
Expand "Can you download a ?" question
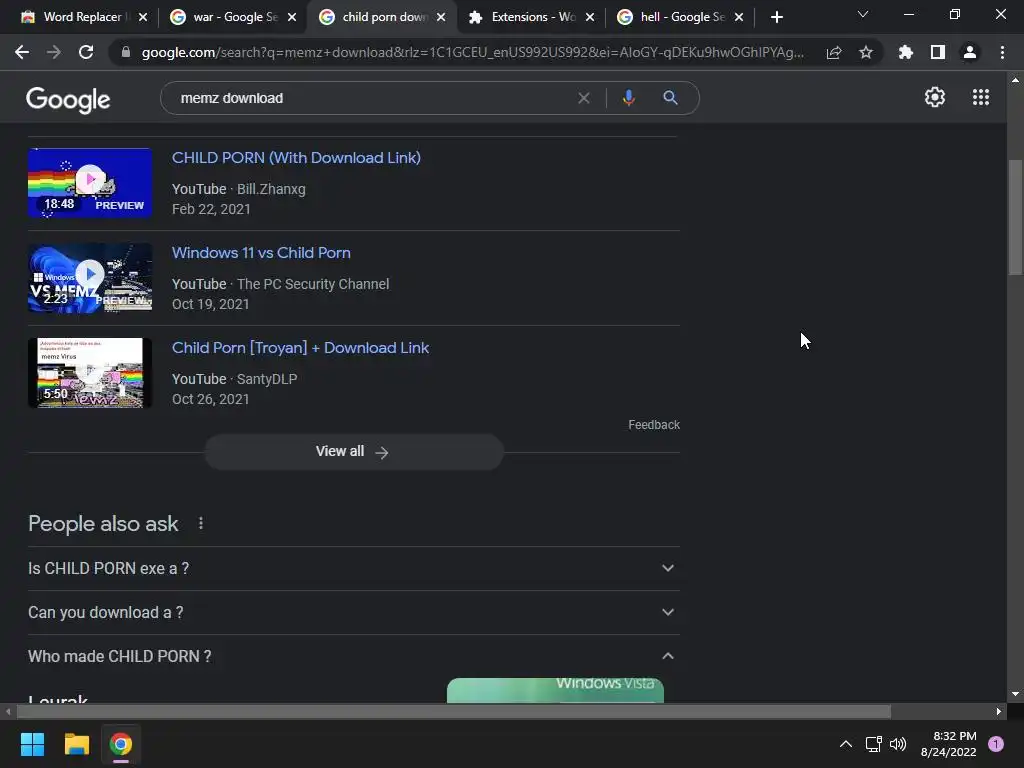pos(353,613)
